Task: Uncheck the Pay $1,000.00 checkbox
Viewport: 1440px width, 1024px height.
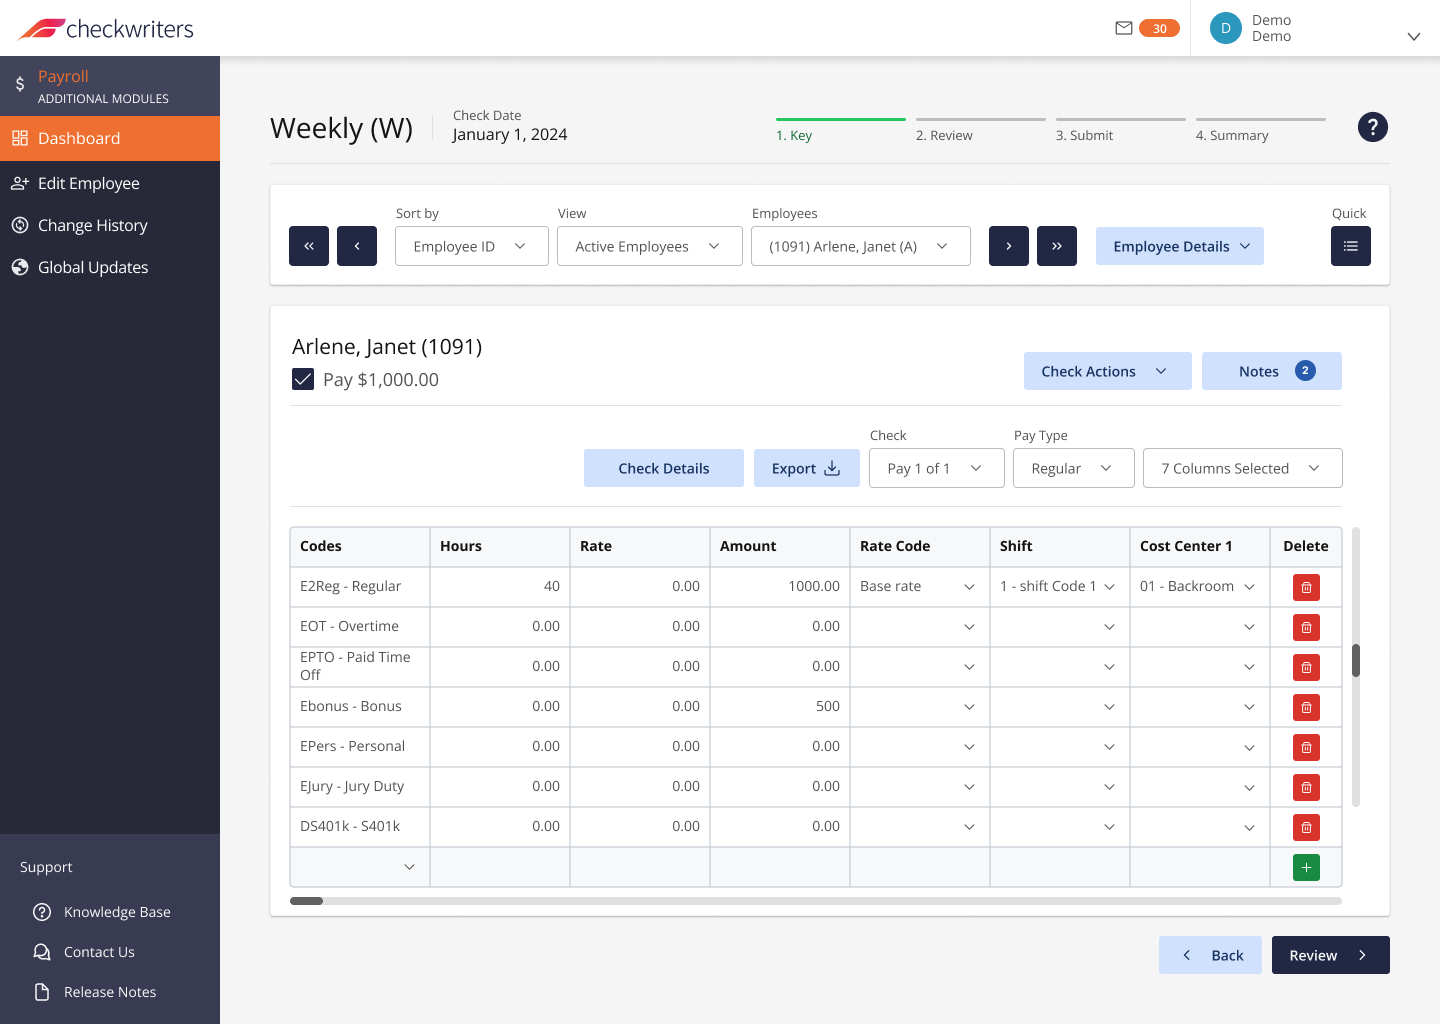Action: (303, 379)
